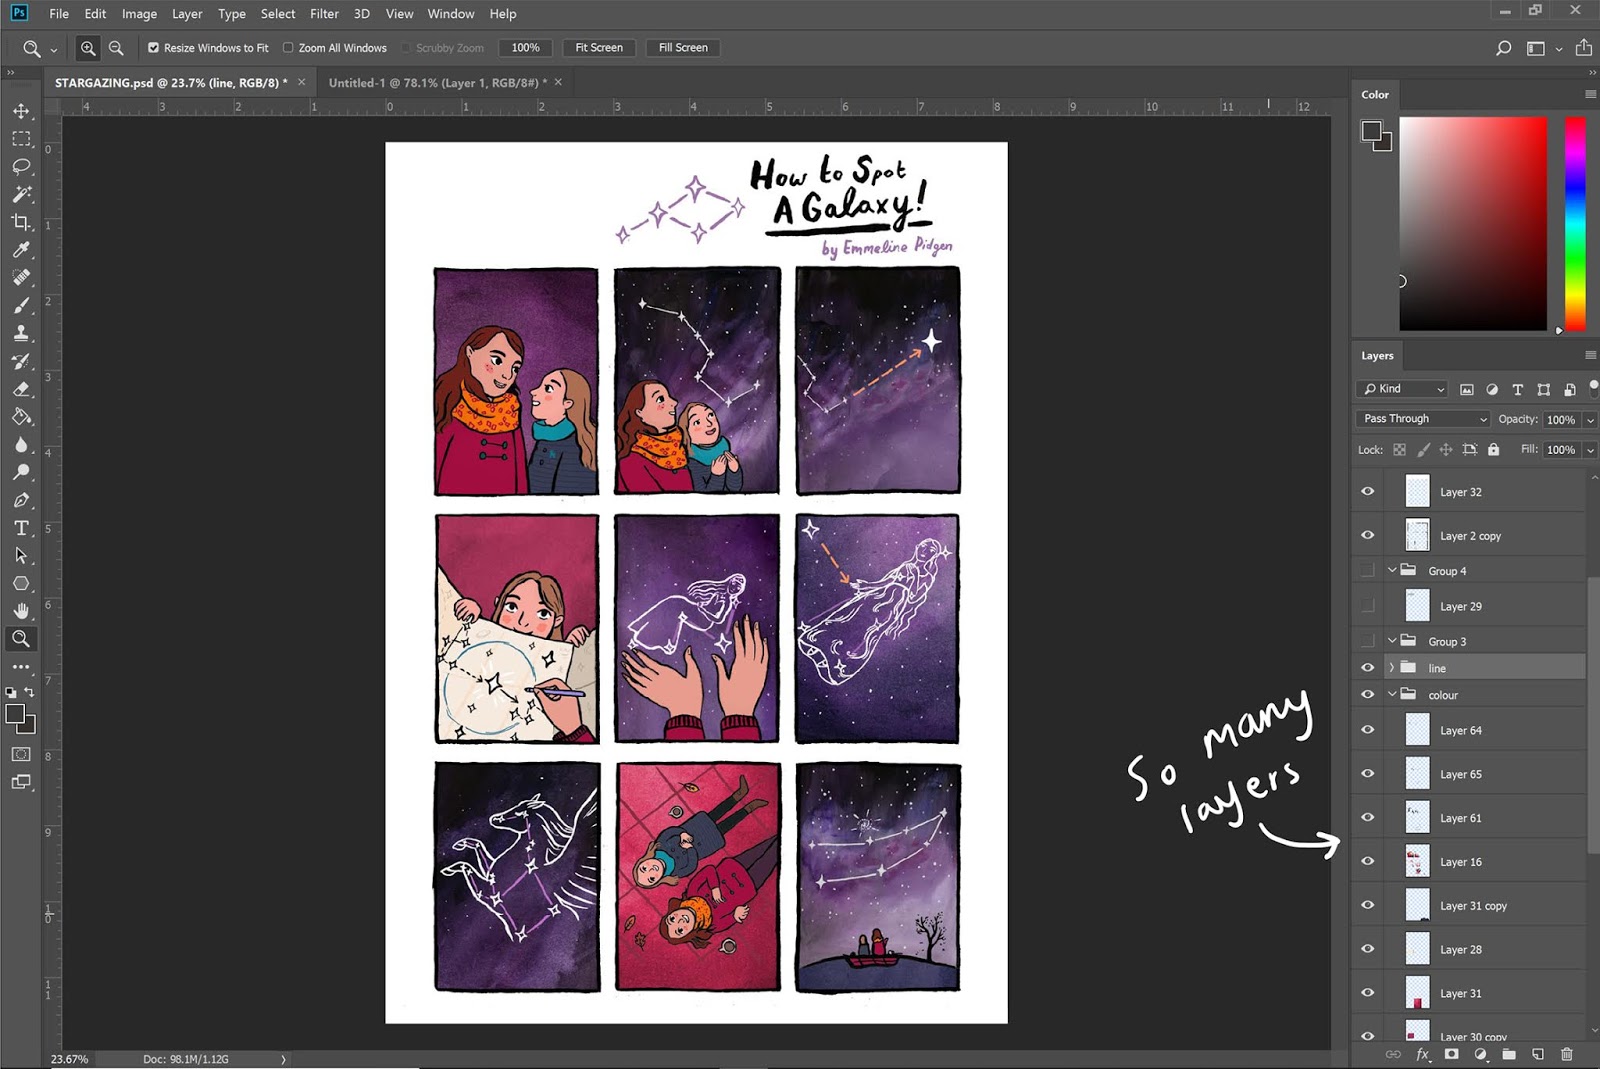This screenshot has width=1600, height=1069.
Task: Click the trash icon to delete layer
Action: point(1567,1054)
